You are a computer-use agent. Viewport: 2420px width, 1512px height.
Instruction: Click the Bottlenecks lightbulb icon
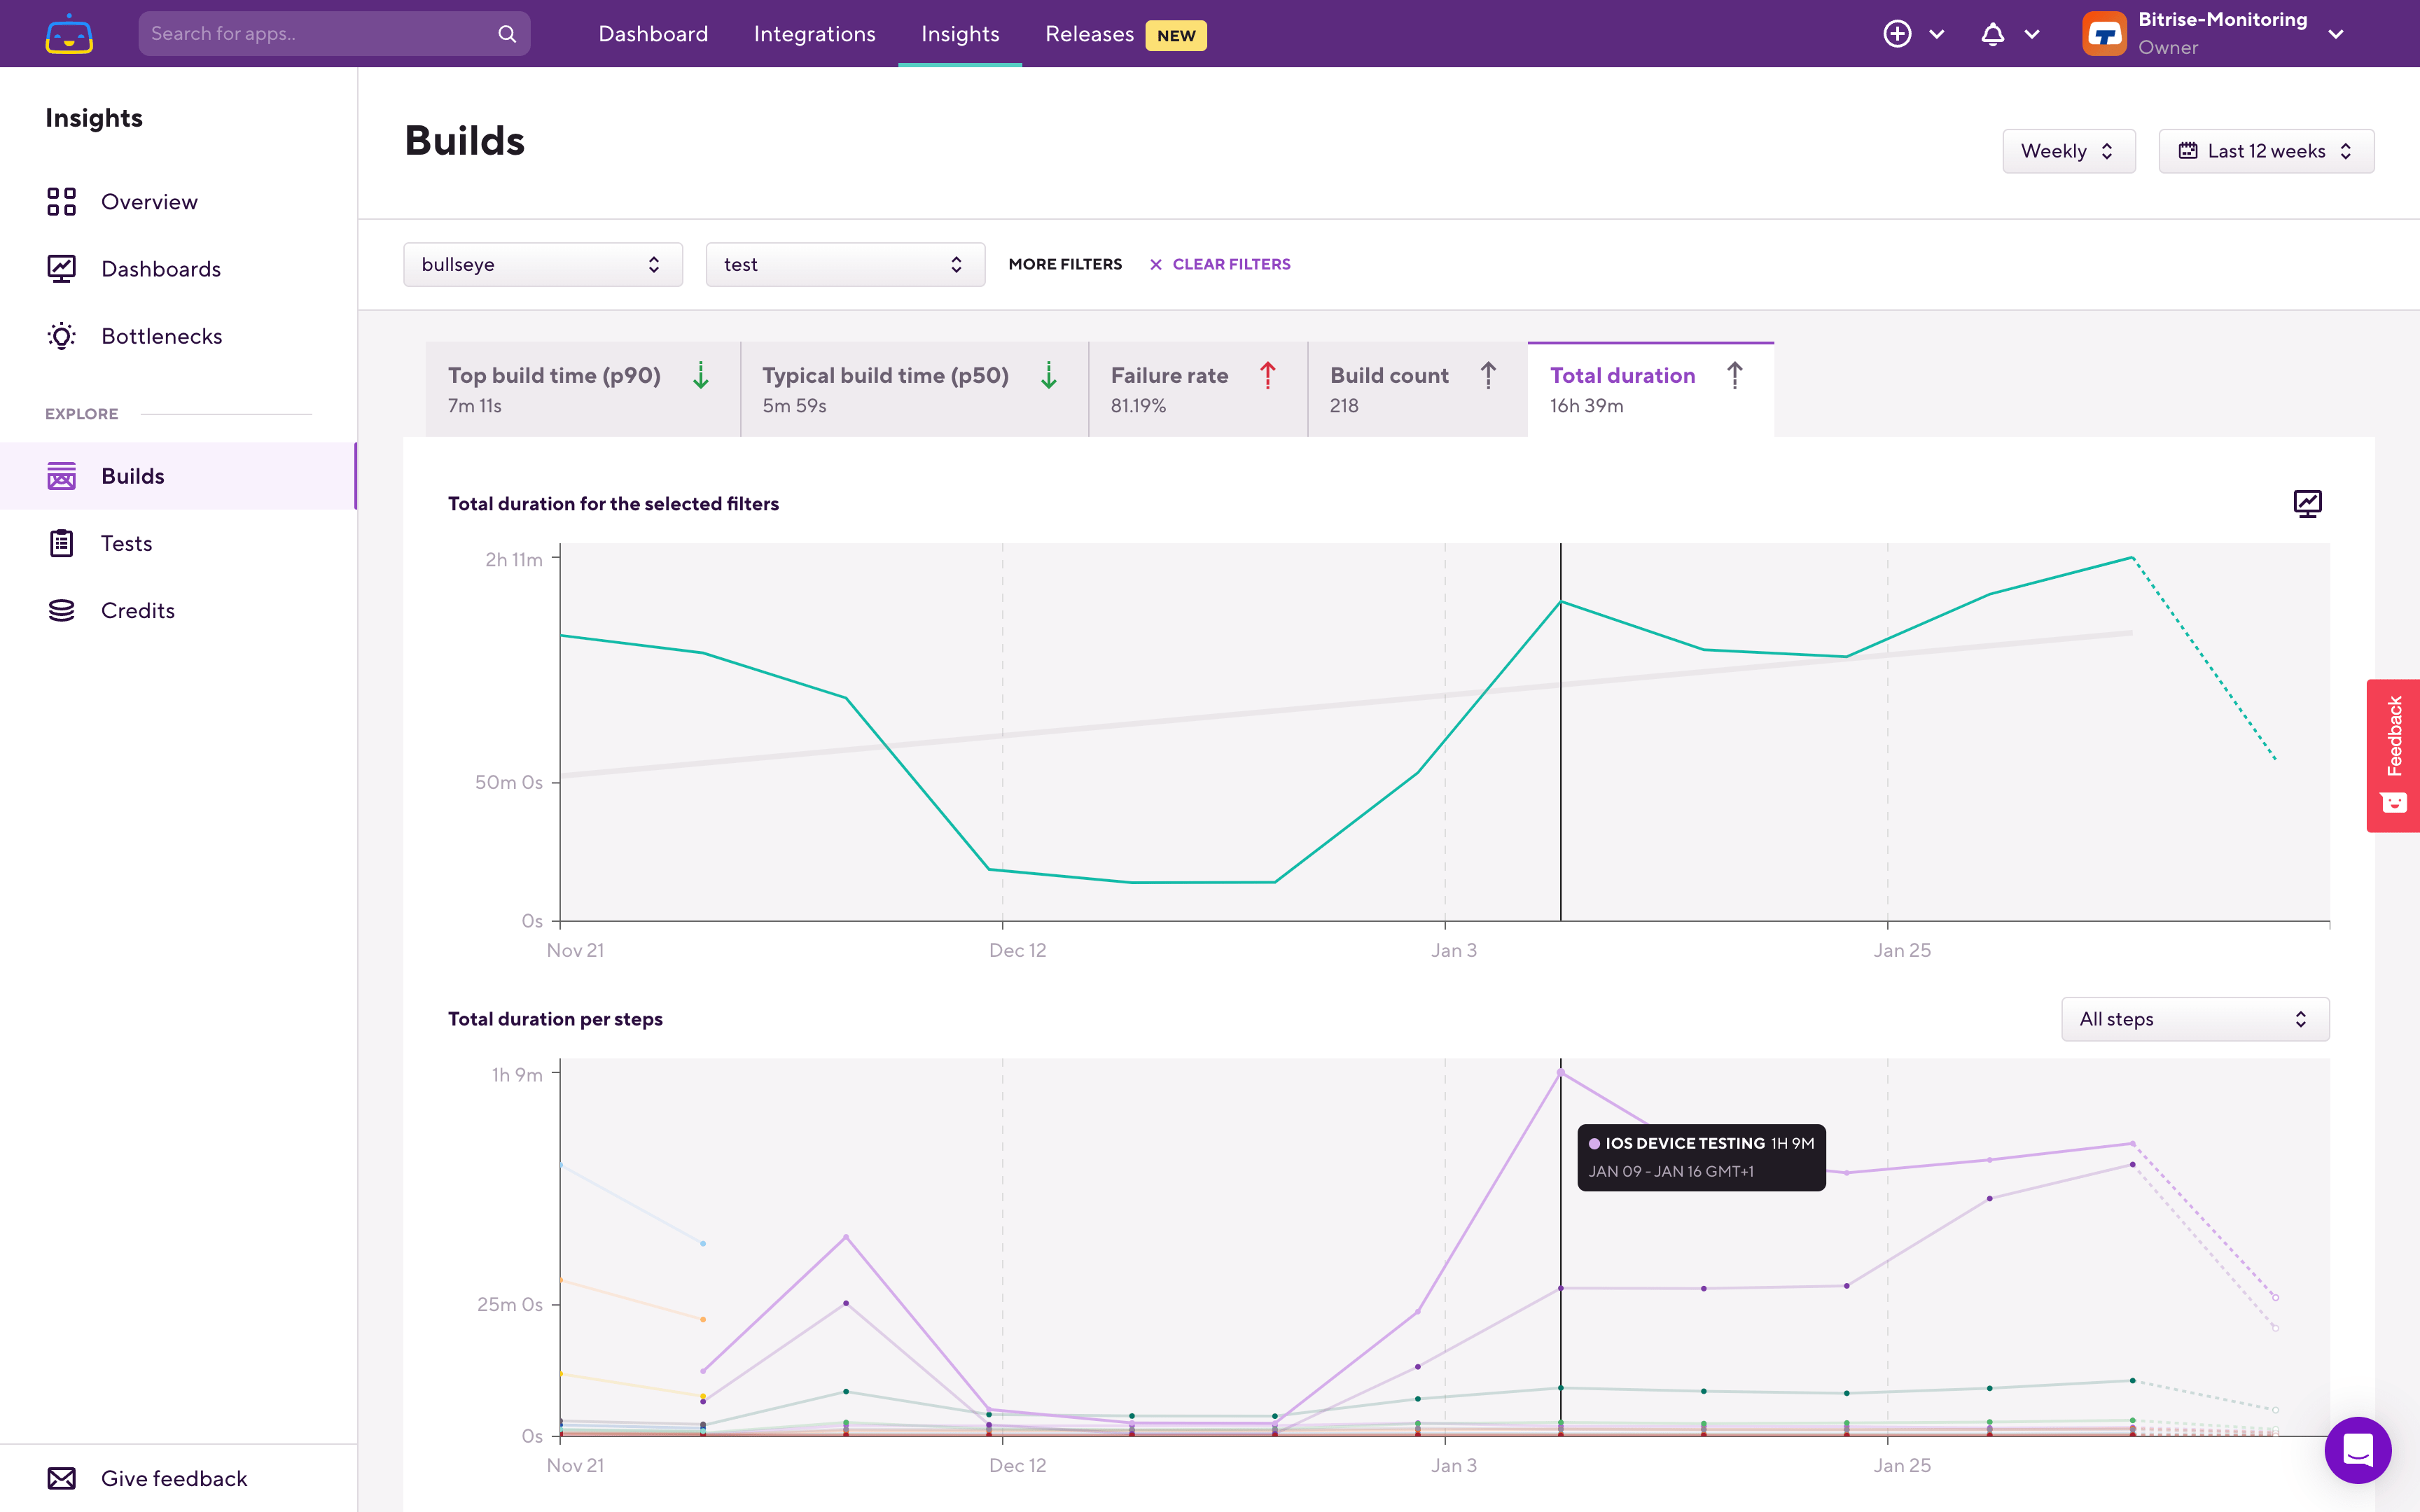point(62,336)
